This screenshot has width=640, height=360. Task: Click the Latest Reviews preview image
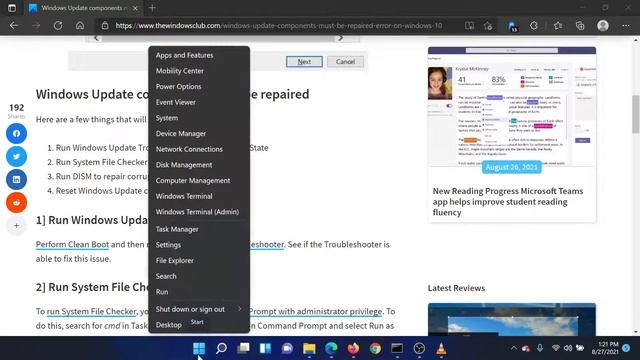click(x=512, y=320)
